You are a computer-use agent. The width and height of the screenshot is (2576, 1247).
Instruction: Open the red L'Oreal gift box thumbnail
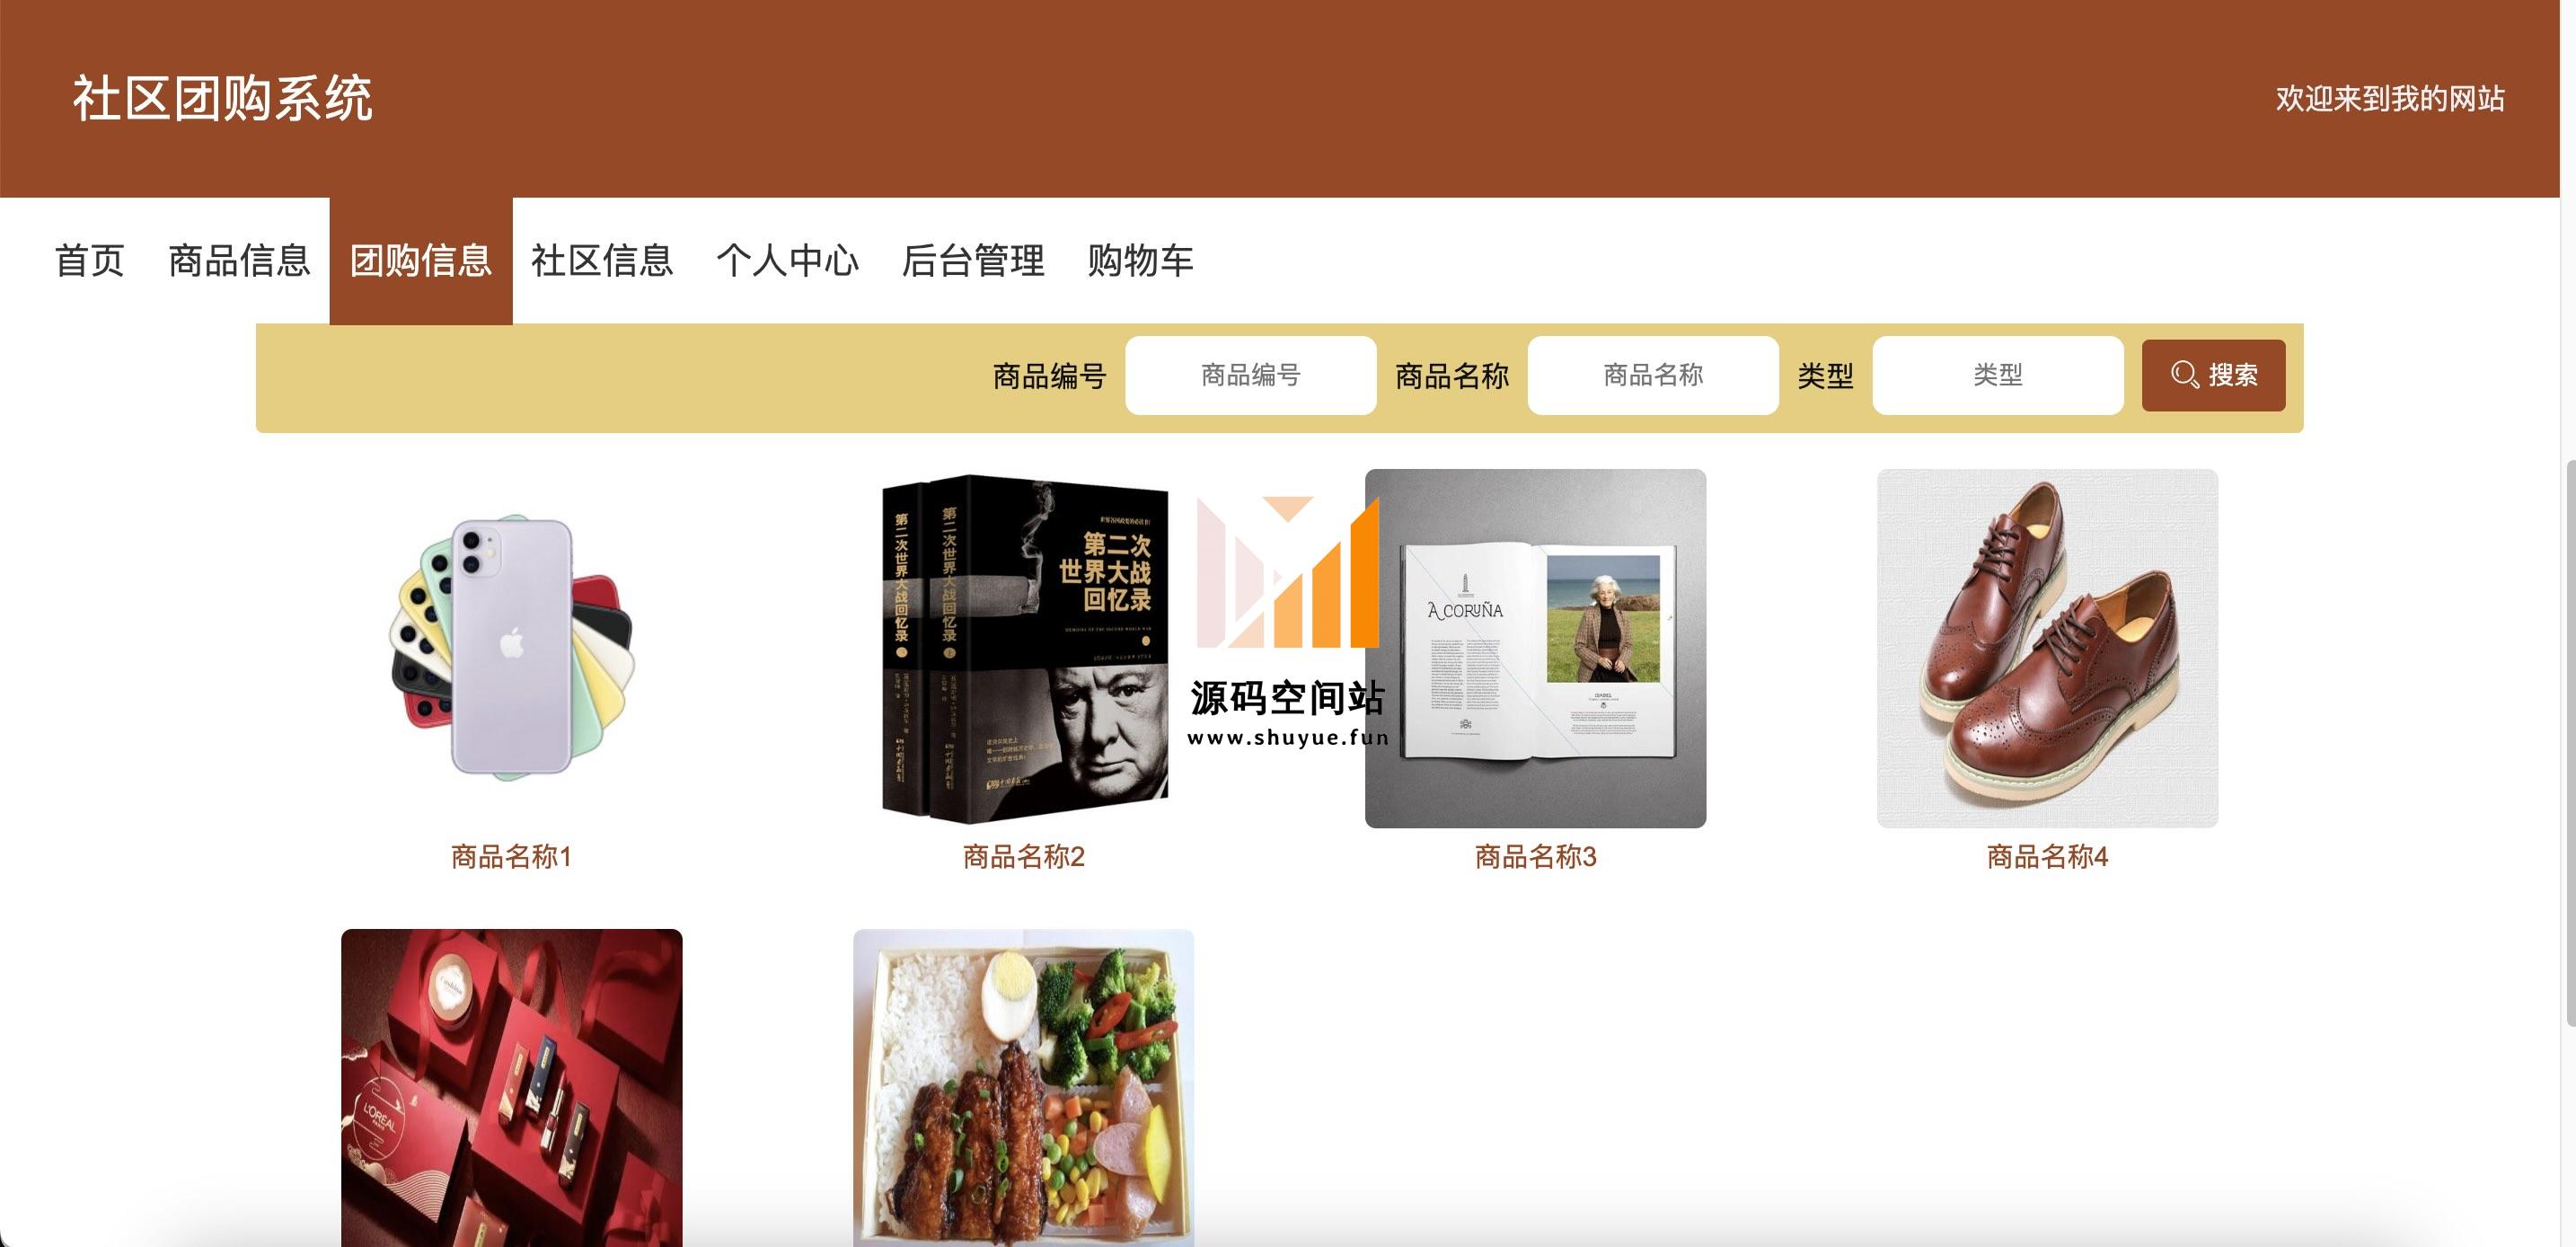pyautogui.click(x=512, y=1088)
